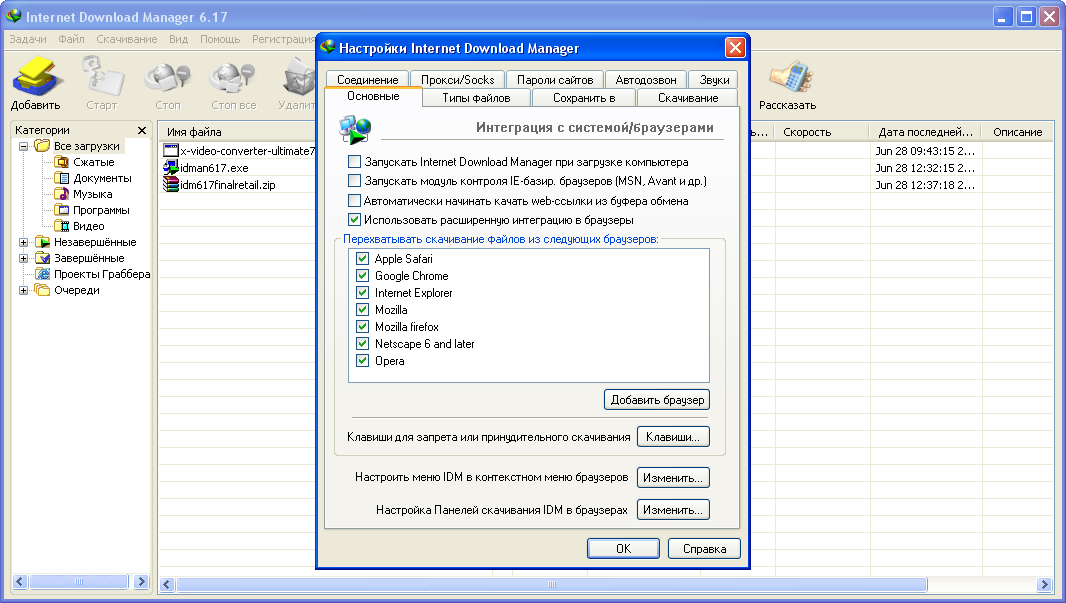This screenshot has width=1066, height=603.
Task: Select the Незавершённые folder icon
Action: coord(43,242)
